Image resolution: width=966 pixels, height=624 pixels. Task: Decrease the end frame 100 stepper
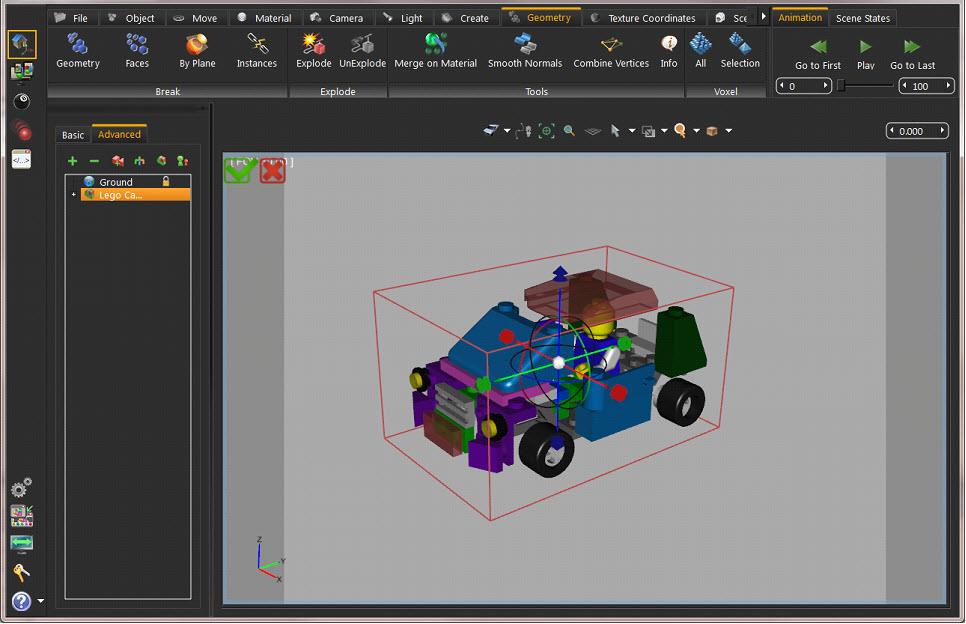click(905, 86)
